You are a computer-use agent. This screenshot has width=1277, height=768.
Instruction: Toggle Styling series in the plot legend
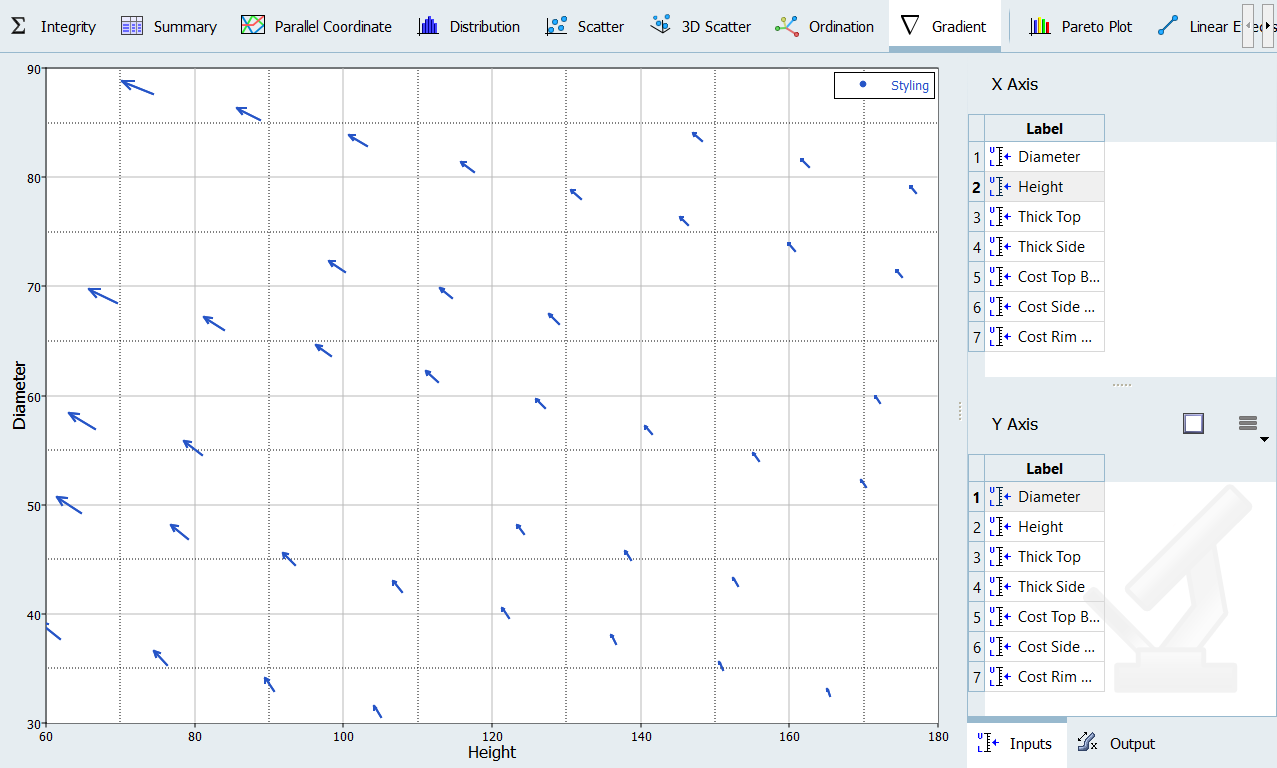[x=885, y=86]
